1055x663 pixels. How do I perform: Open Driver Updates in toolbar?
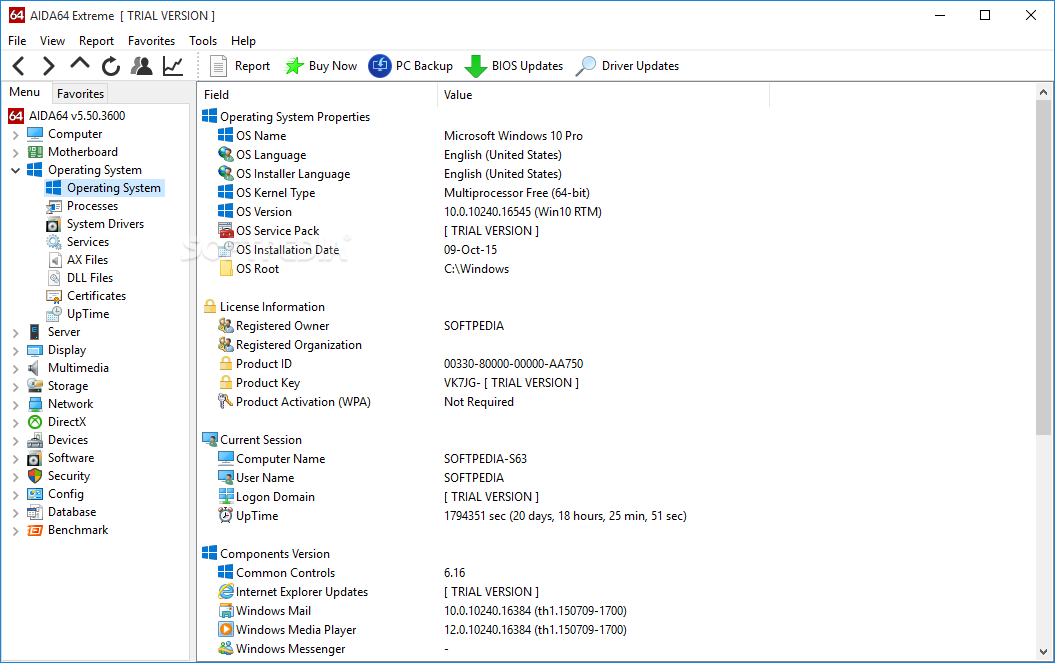tap(628, 66)
